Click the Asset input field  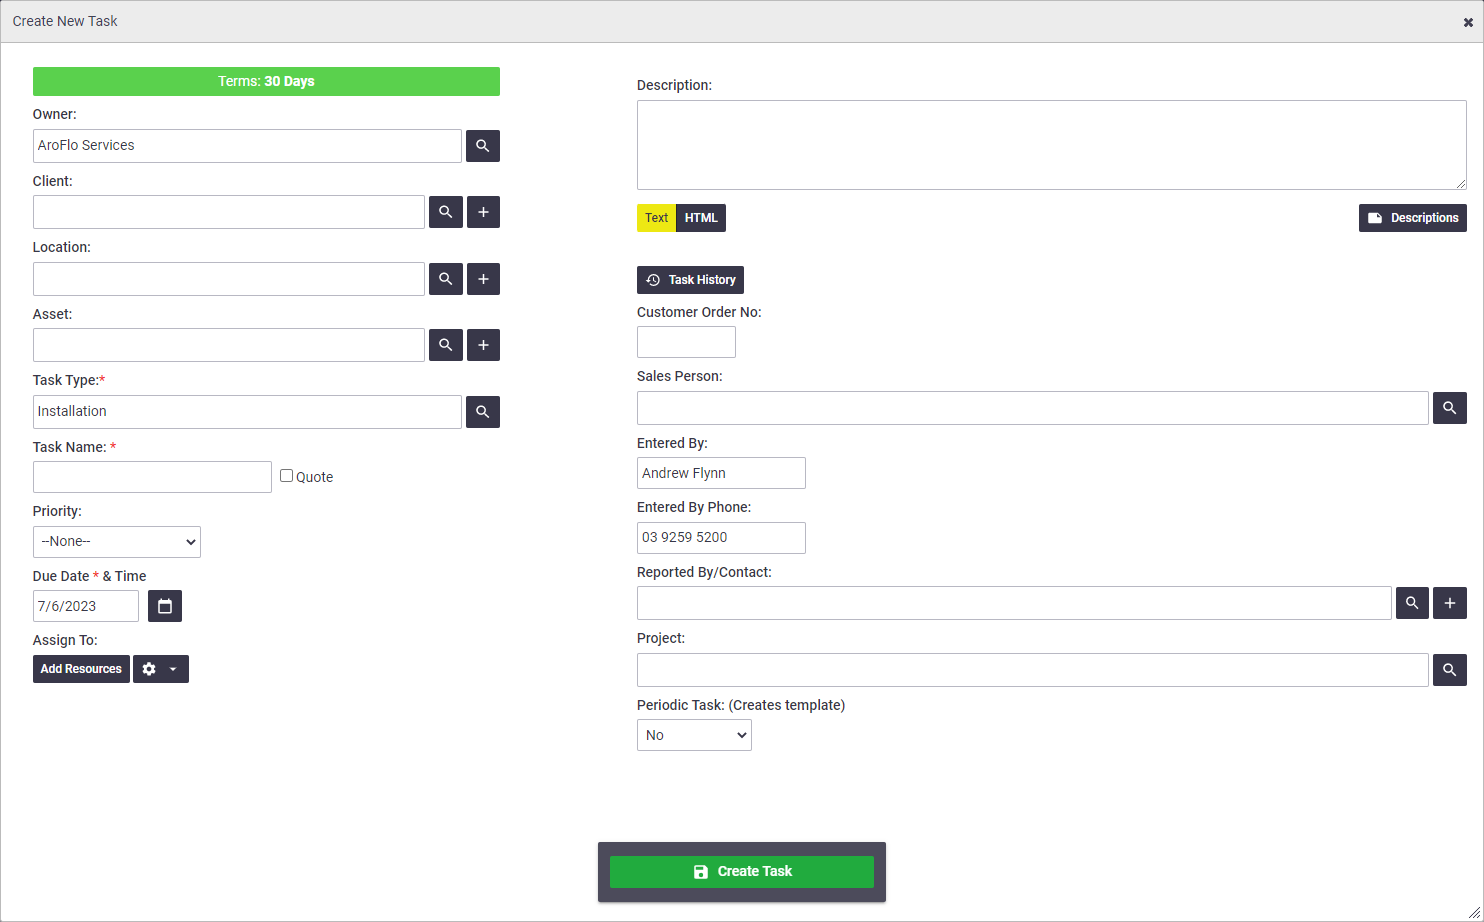229,345
